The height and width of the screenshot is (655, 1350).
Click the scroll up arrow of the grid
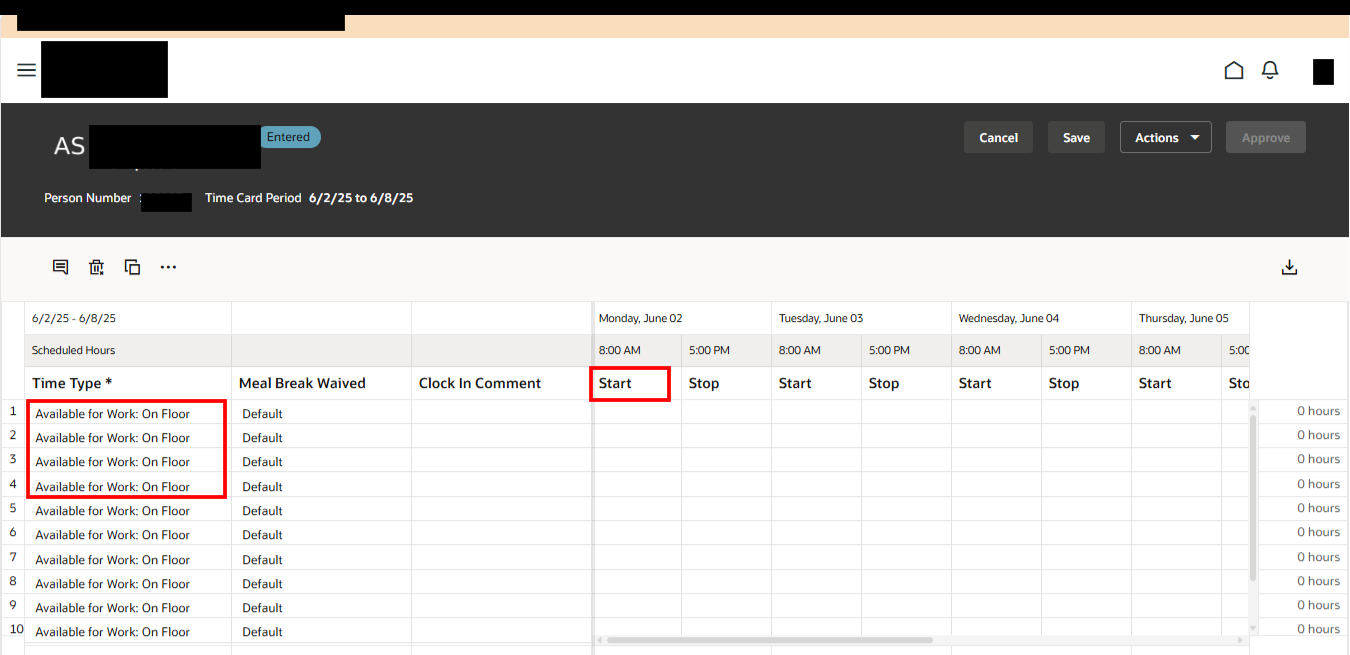1254,407
